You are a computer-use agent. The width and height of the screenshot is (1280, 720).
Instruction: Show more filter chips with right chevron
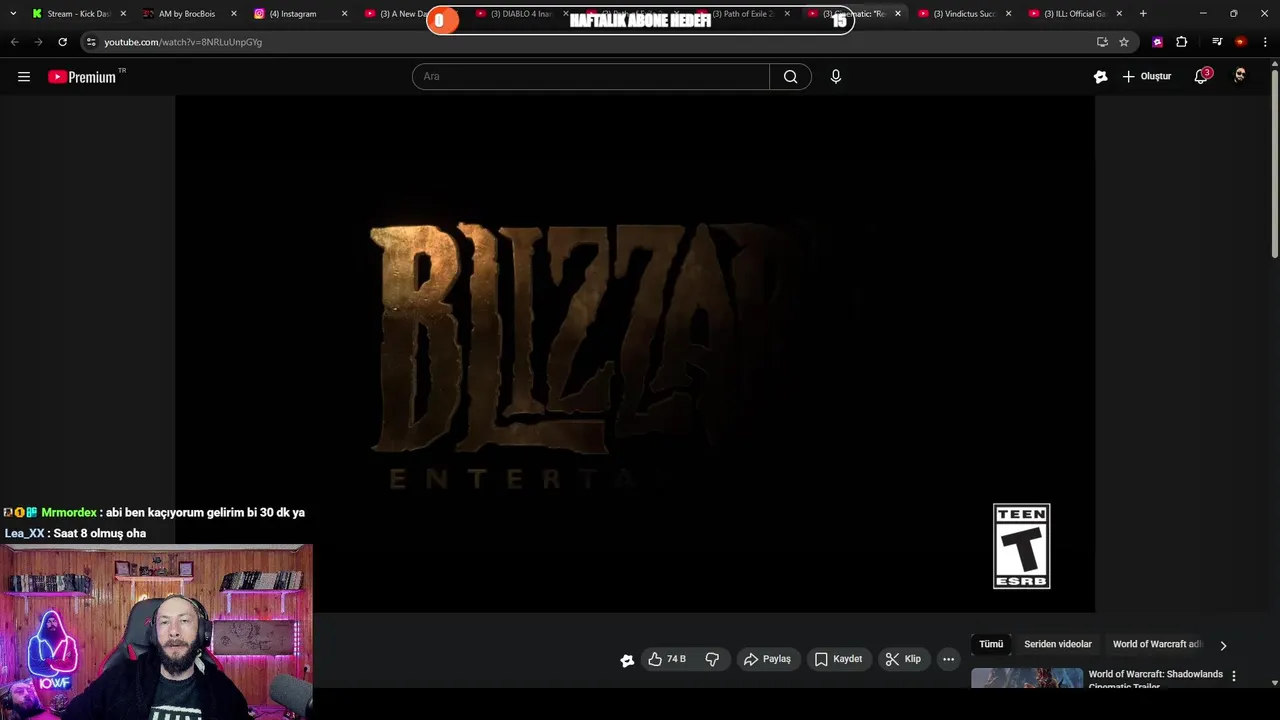(1222, 645)
